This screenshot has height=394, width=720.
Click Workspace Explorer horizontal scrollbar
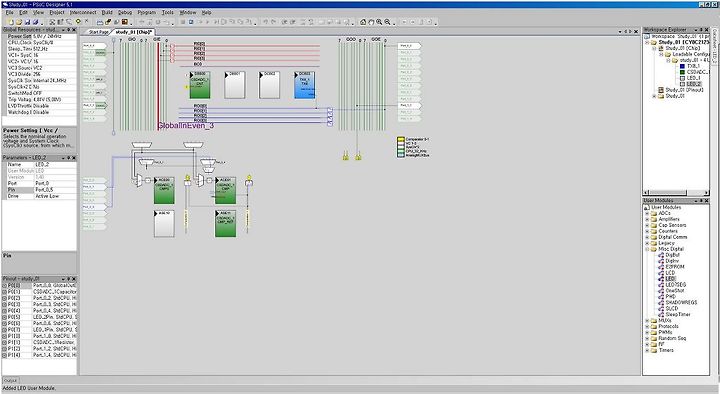point(677,192)
